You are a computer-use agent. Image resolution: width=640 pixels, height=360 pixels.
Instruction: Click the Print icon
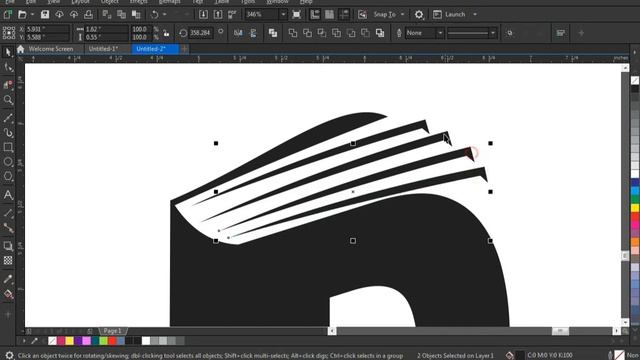click(88, 14)
